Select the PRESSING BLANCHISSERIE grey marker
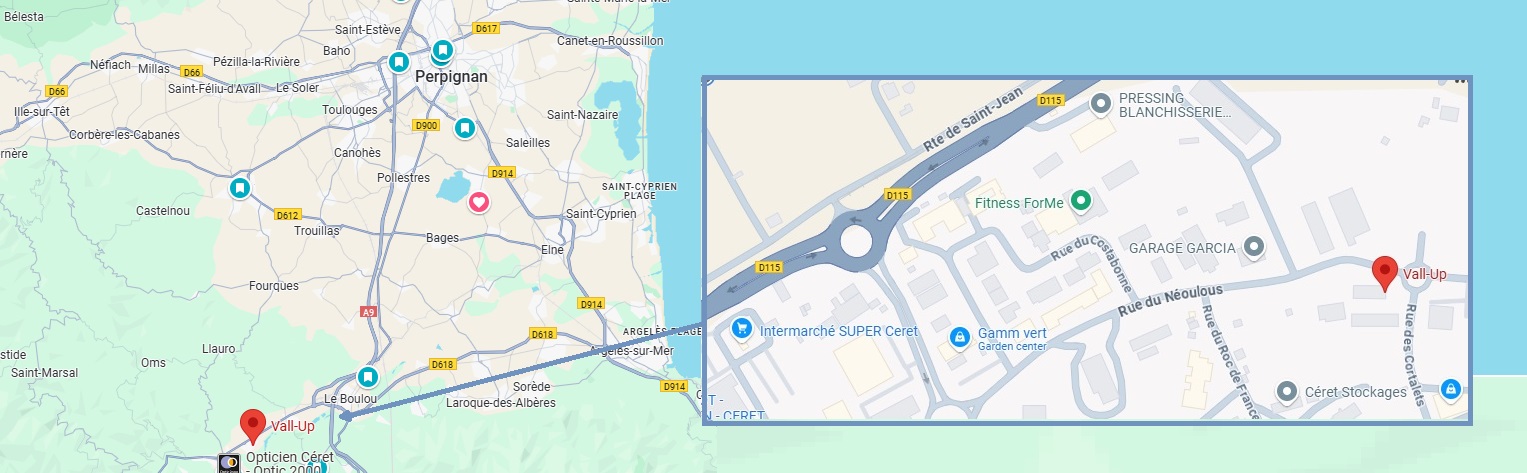Image resolution: width=1527 pixels, height=473 pixels. pos(1101,103)
